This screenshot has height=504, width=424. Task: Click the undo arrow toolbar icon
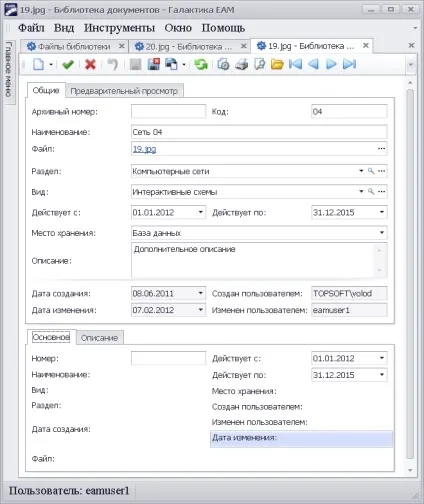113,64
